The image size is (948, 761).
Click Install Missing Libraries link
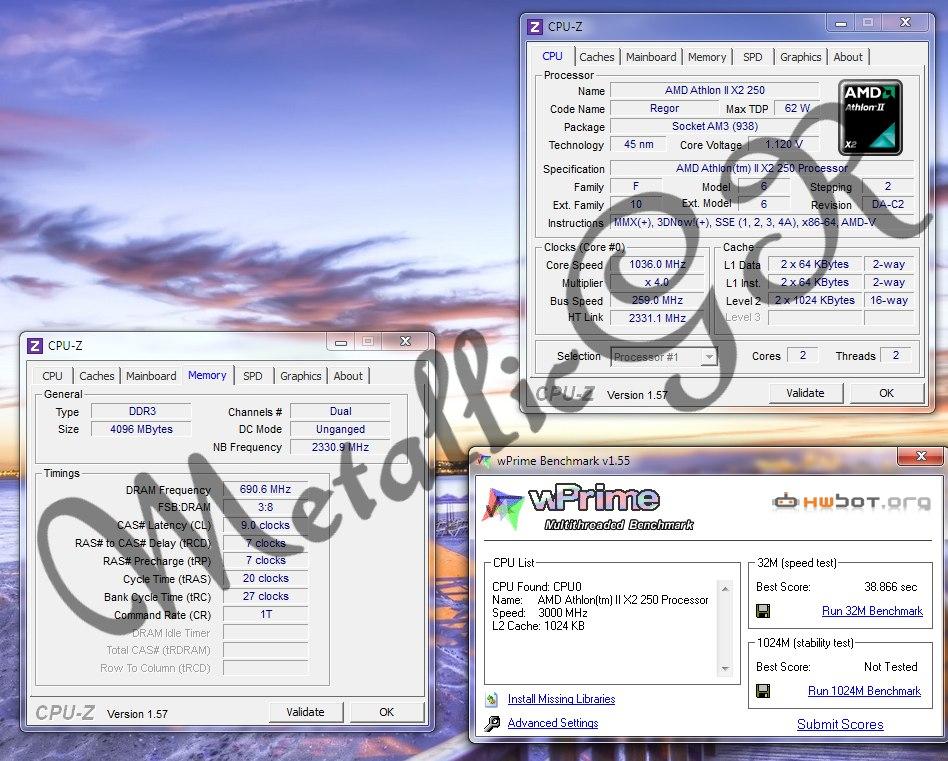[561, 699]
